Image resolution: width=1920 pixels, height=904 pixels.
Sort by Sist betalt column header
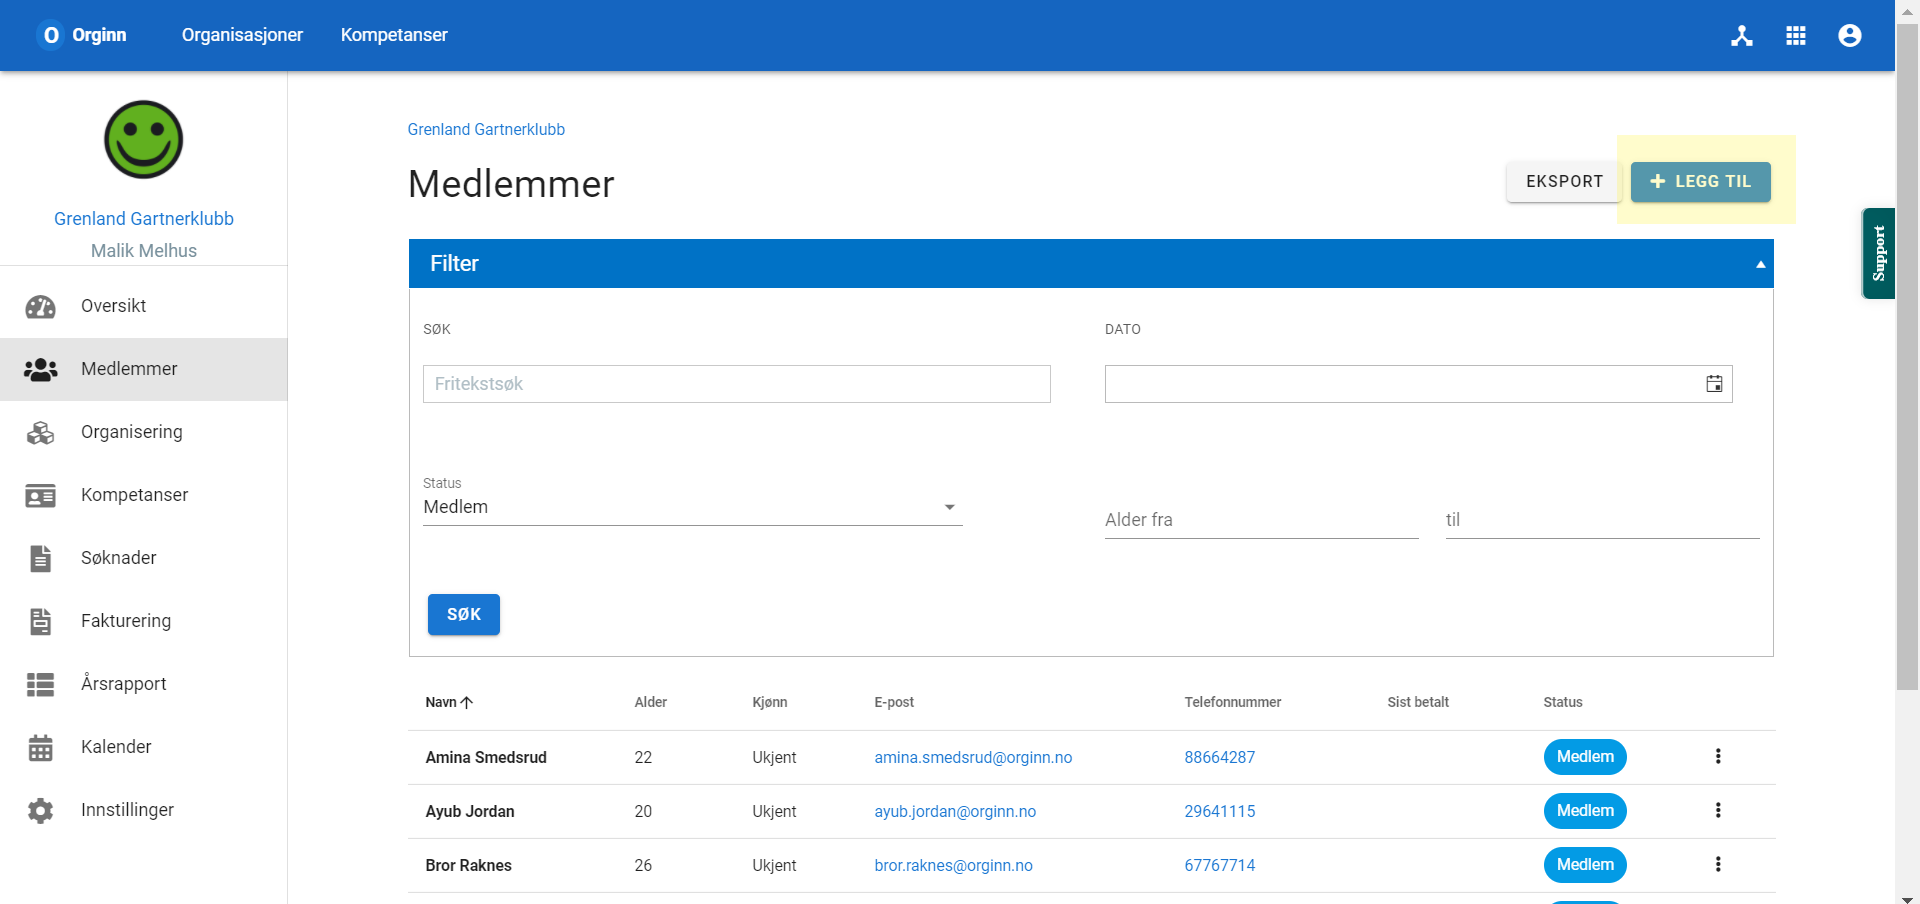pyautogui.click(x=1418, y=702)
